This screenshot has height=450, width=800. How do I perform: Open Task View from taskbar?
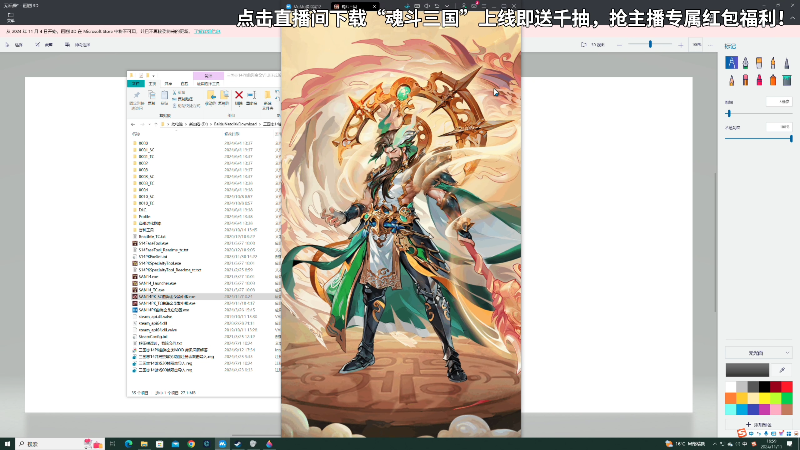point(112,444)
